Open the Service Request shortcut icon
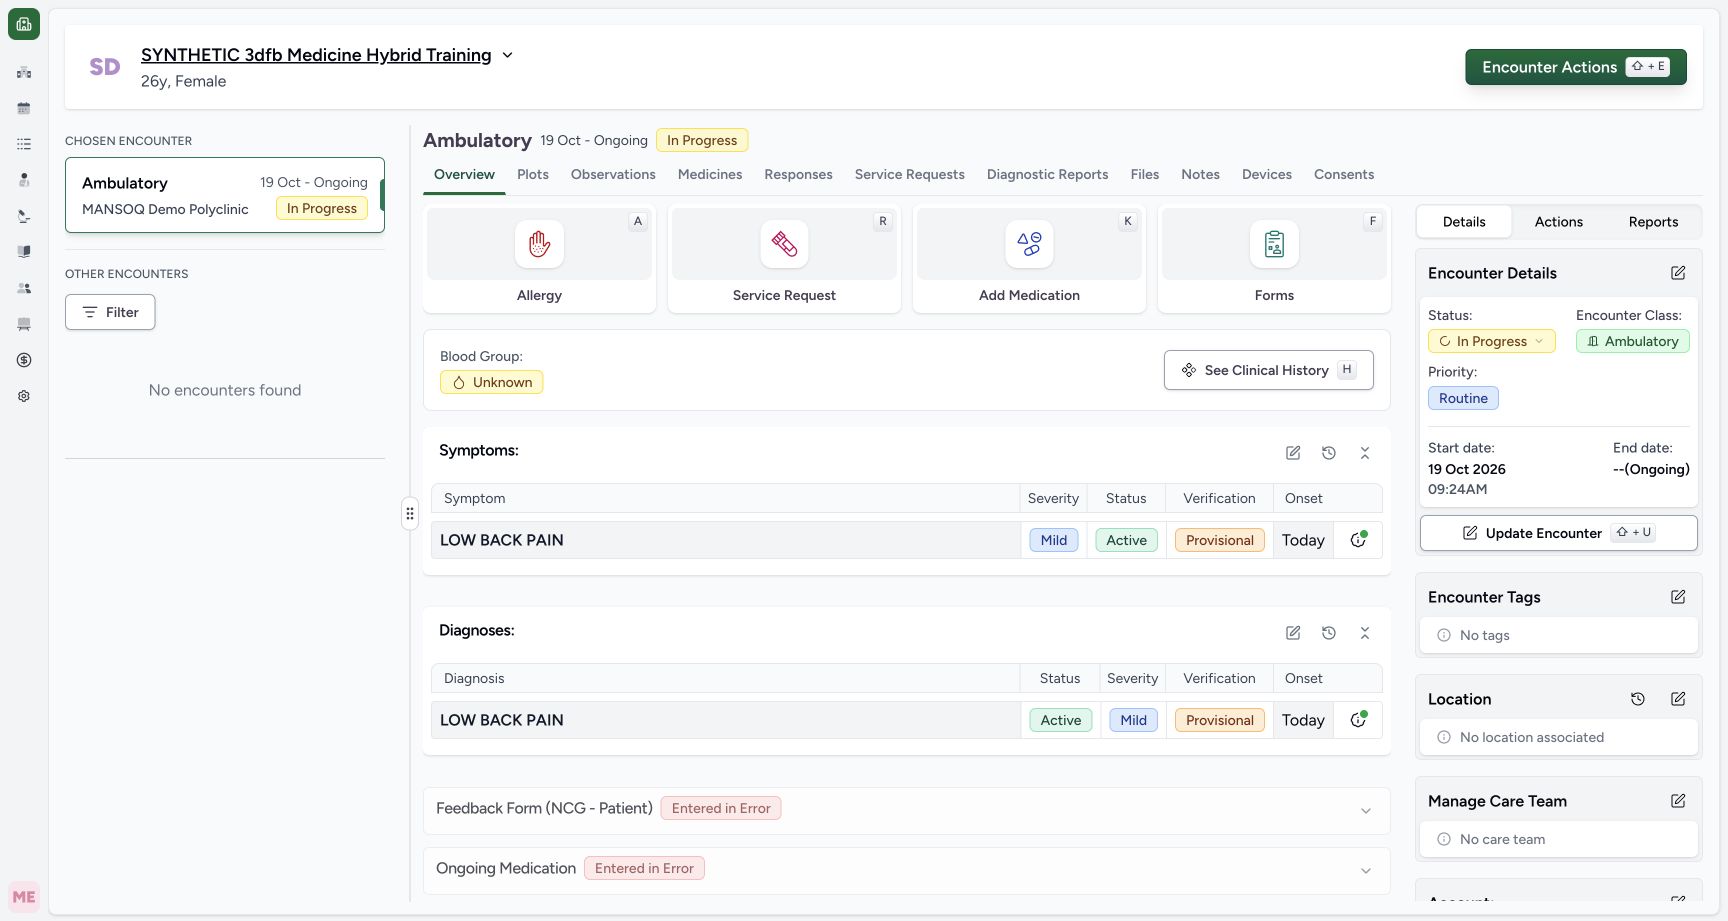Screen dimensions: 1728x921 click(784, 244)
